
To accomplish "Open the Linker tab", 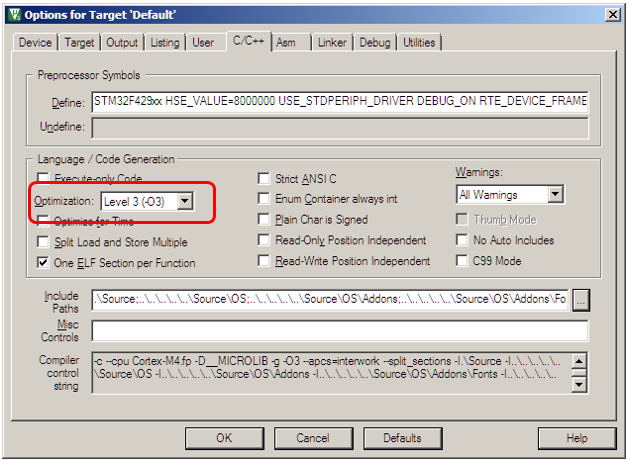I will point(332,43).
